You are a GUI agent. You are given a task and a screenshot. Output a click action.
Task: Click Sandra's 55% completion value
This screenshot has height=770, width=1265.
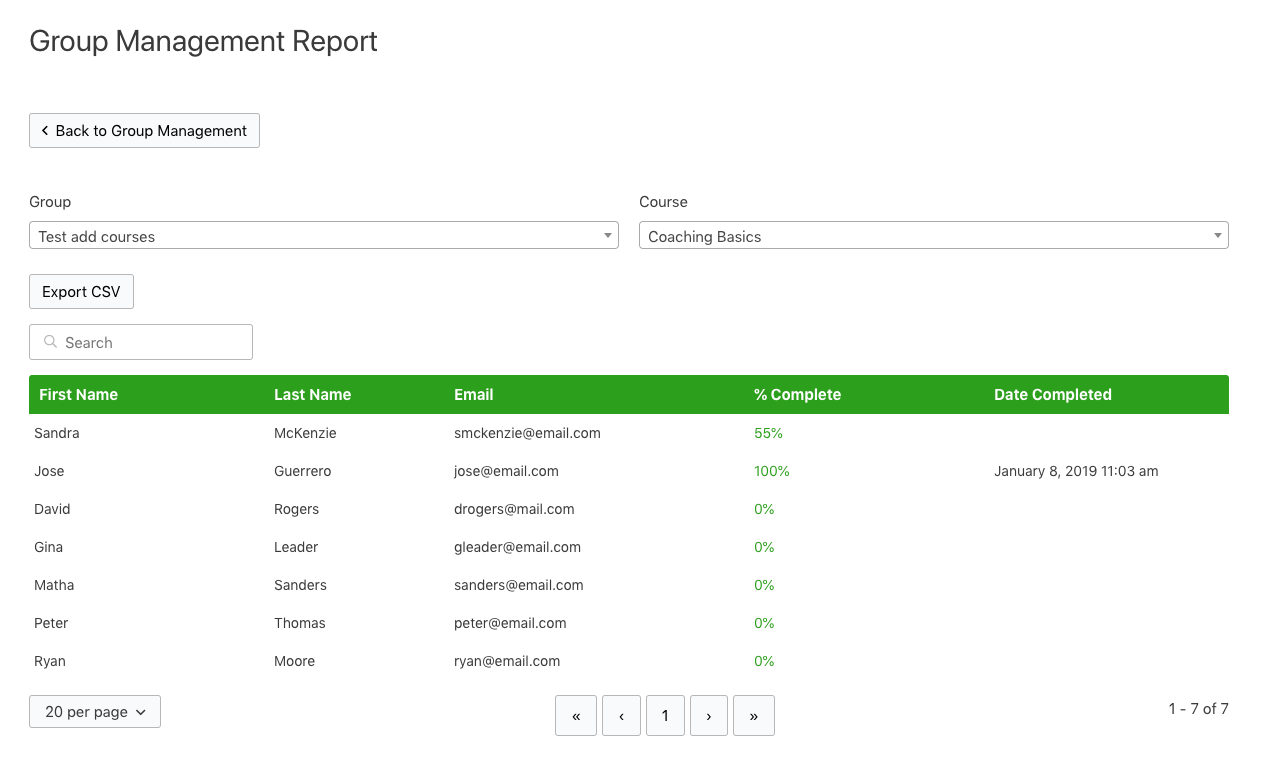[768, 433]
